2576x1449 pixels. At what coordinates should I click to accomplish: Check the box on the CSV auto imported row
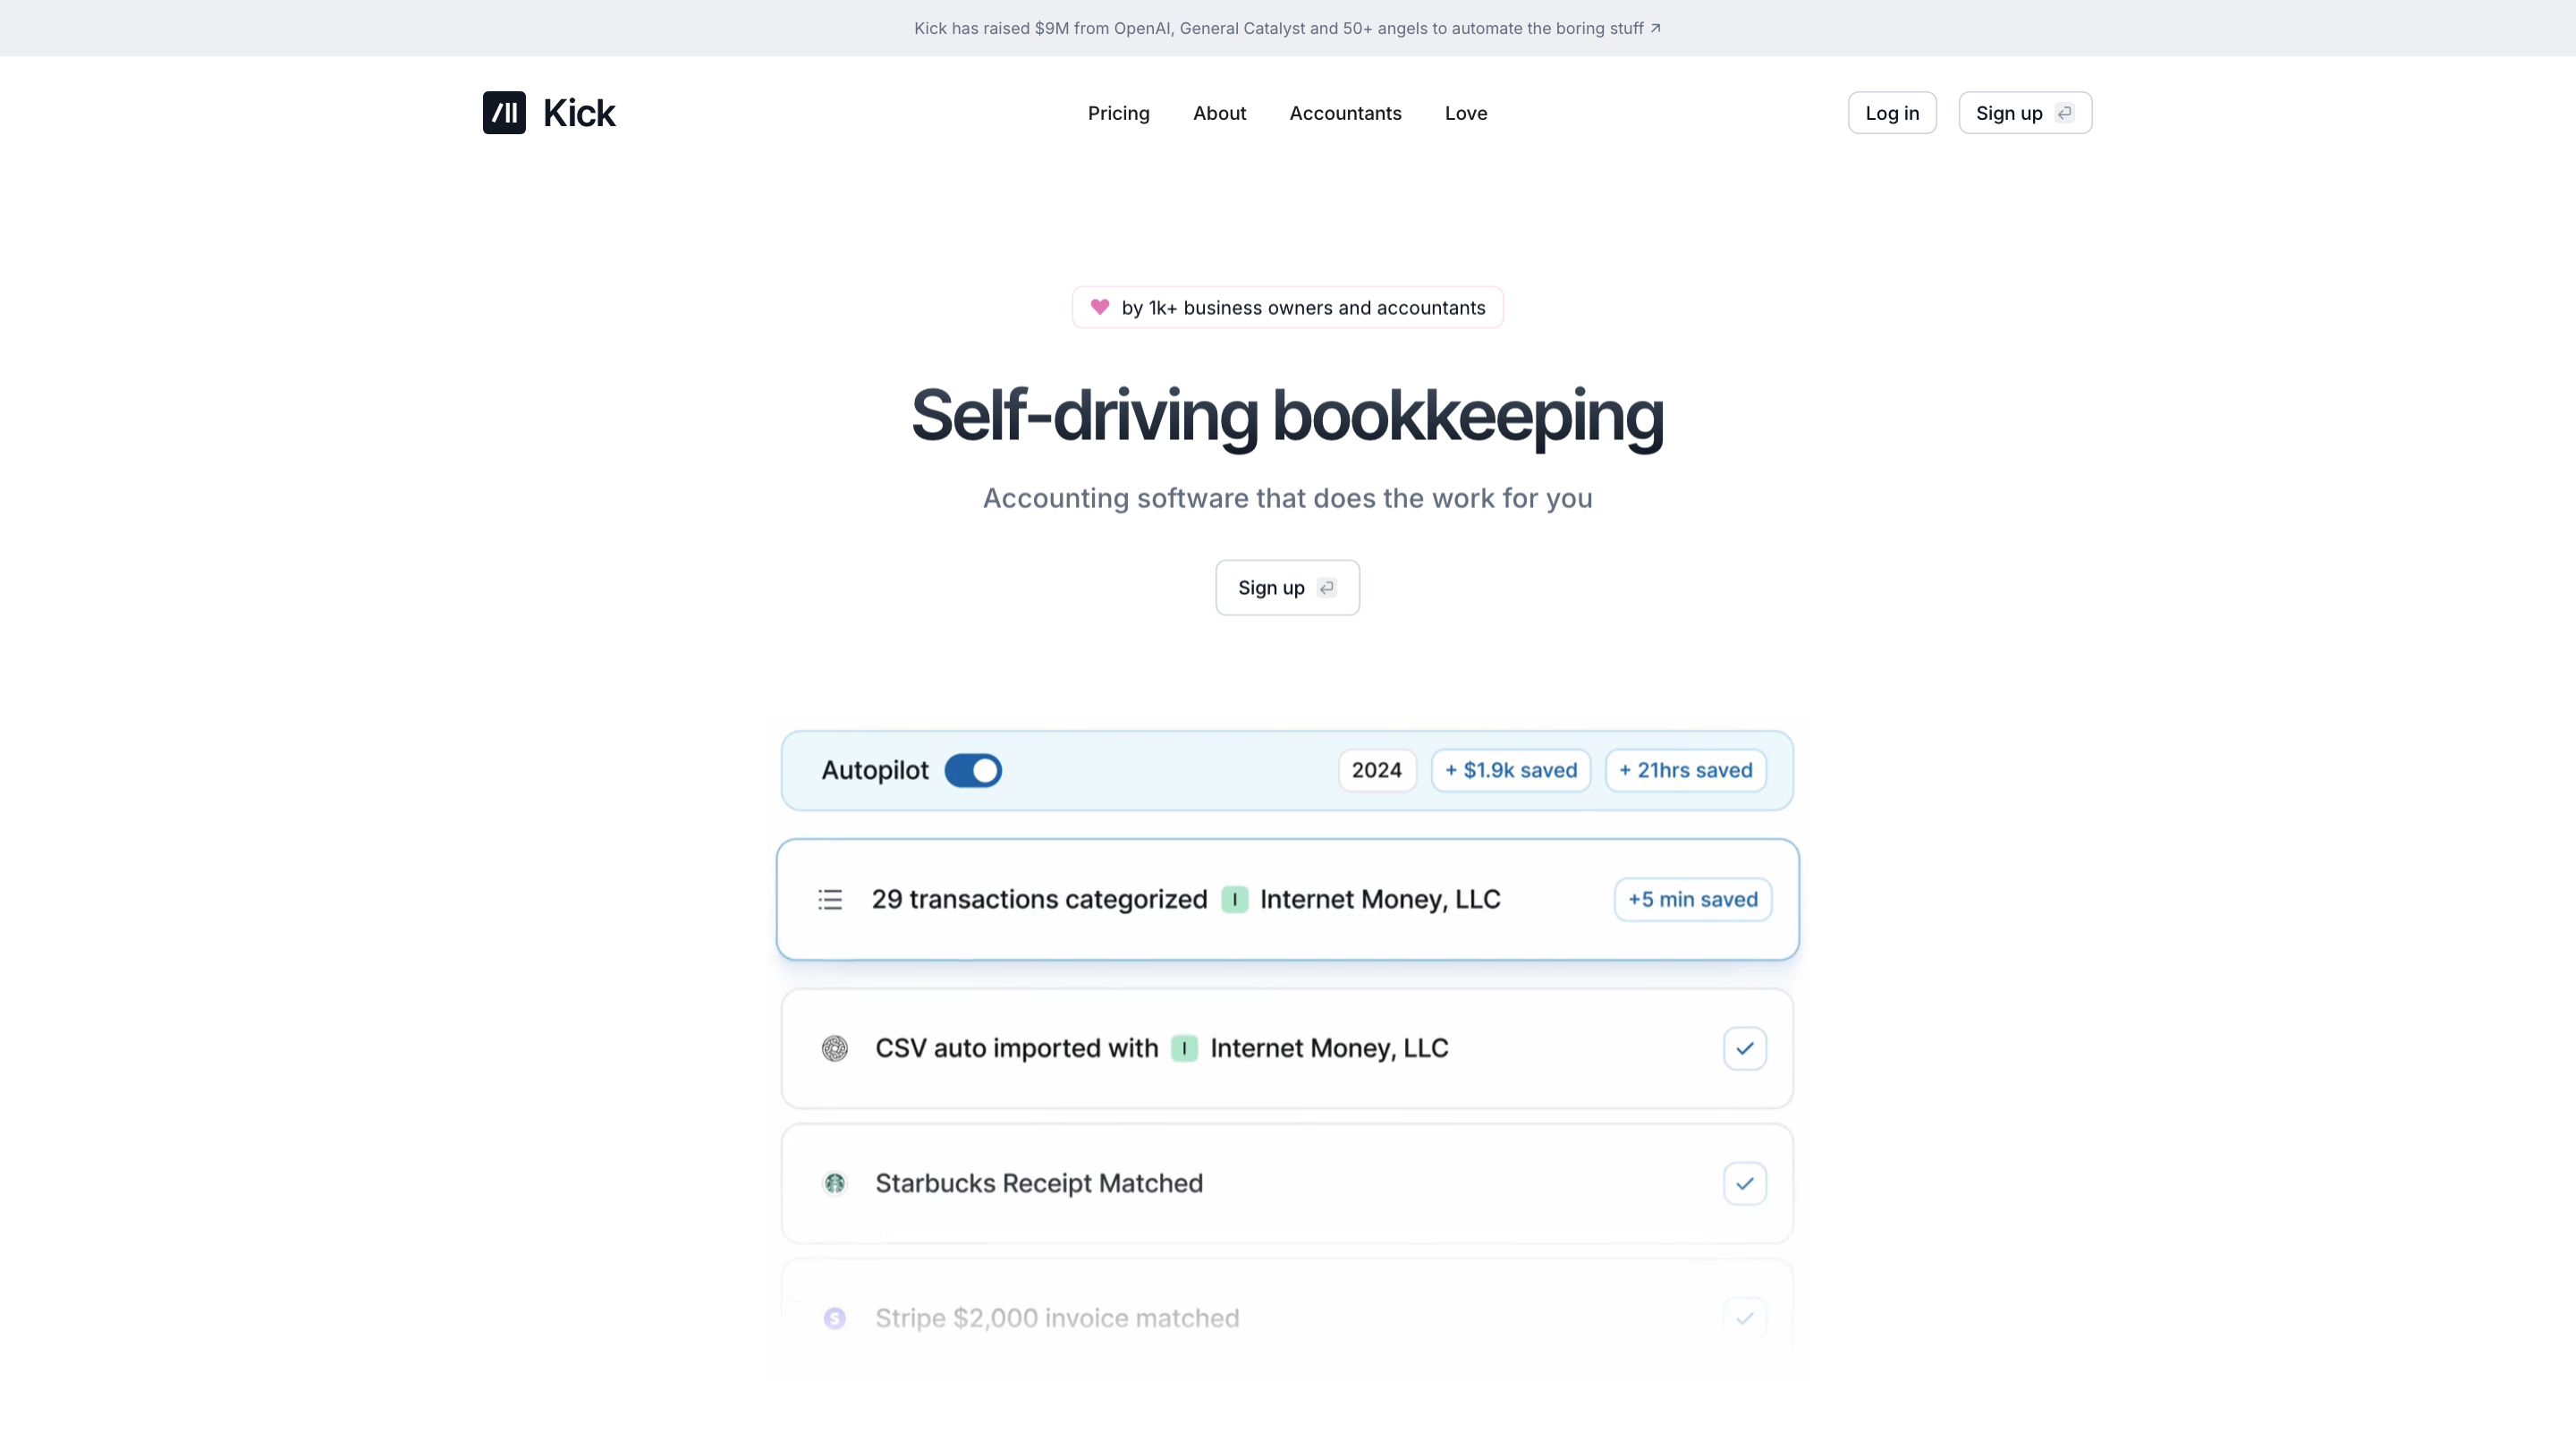pos(1744,1048)
